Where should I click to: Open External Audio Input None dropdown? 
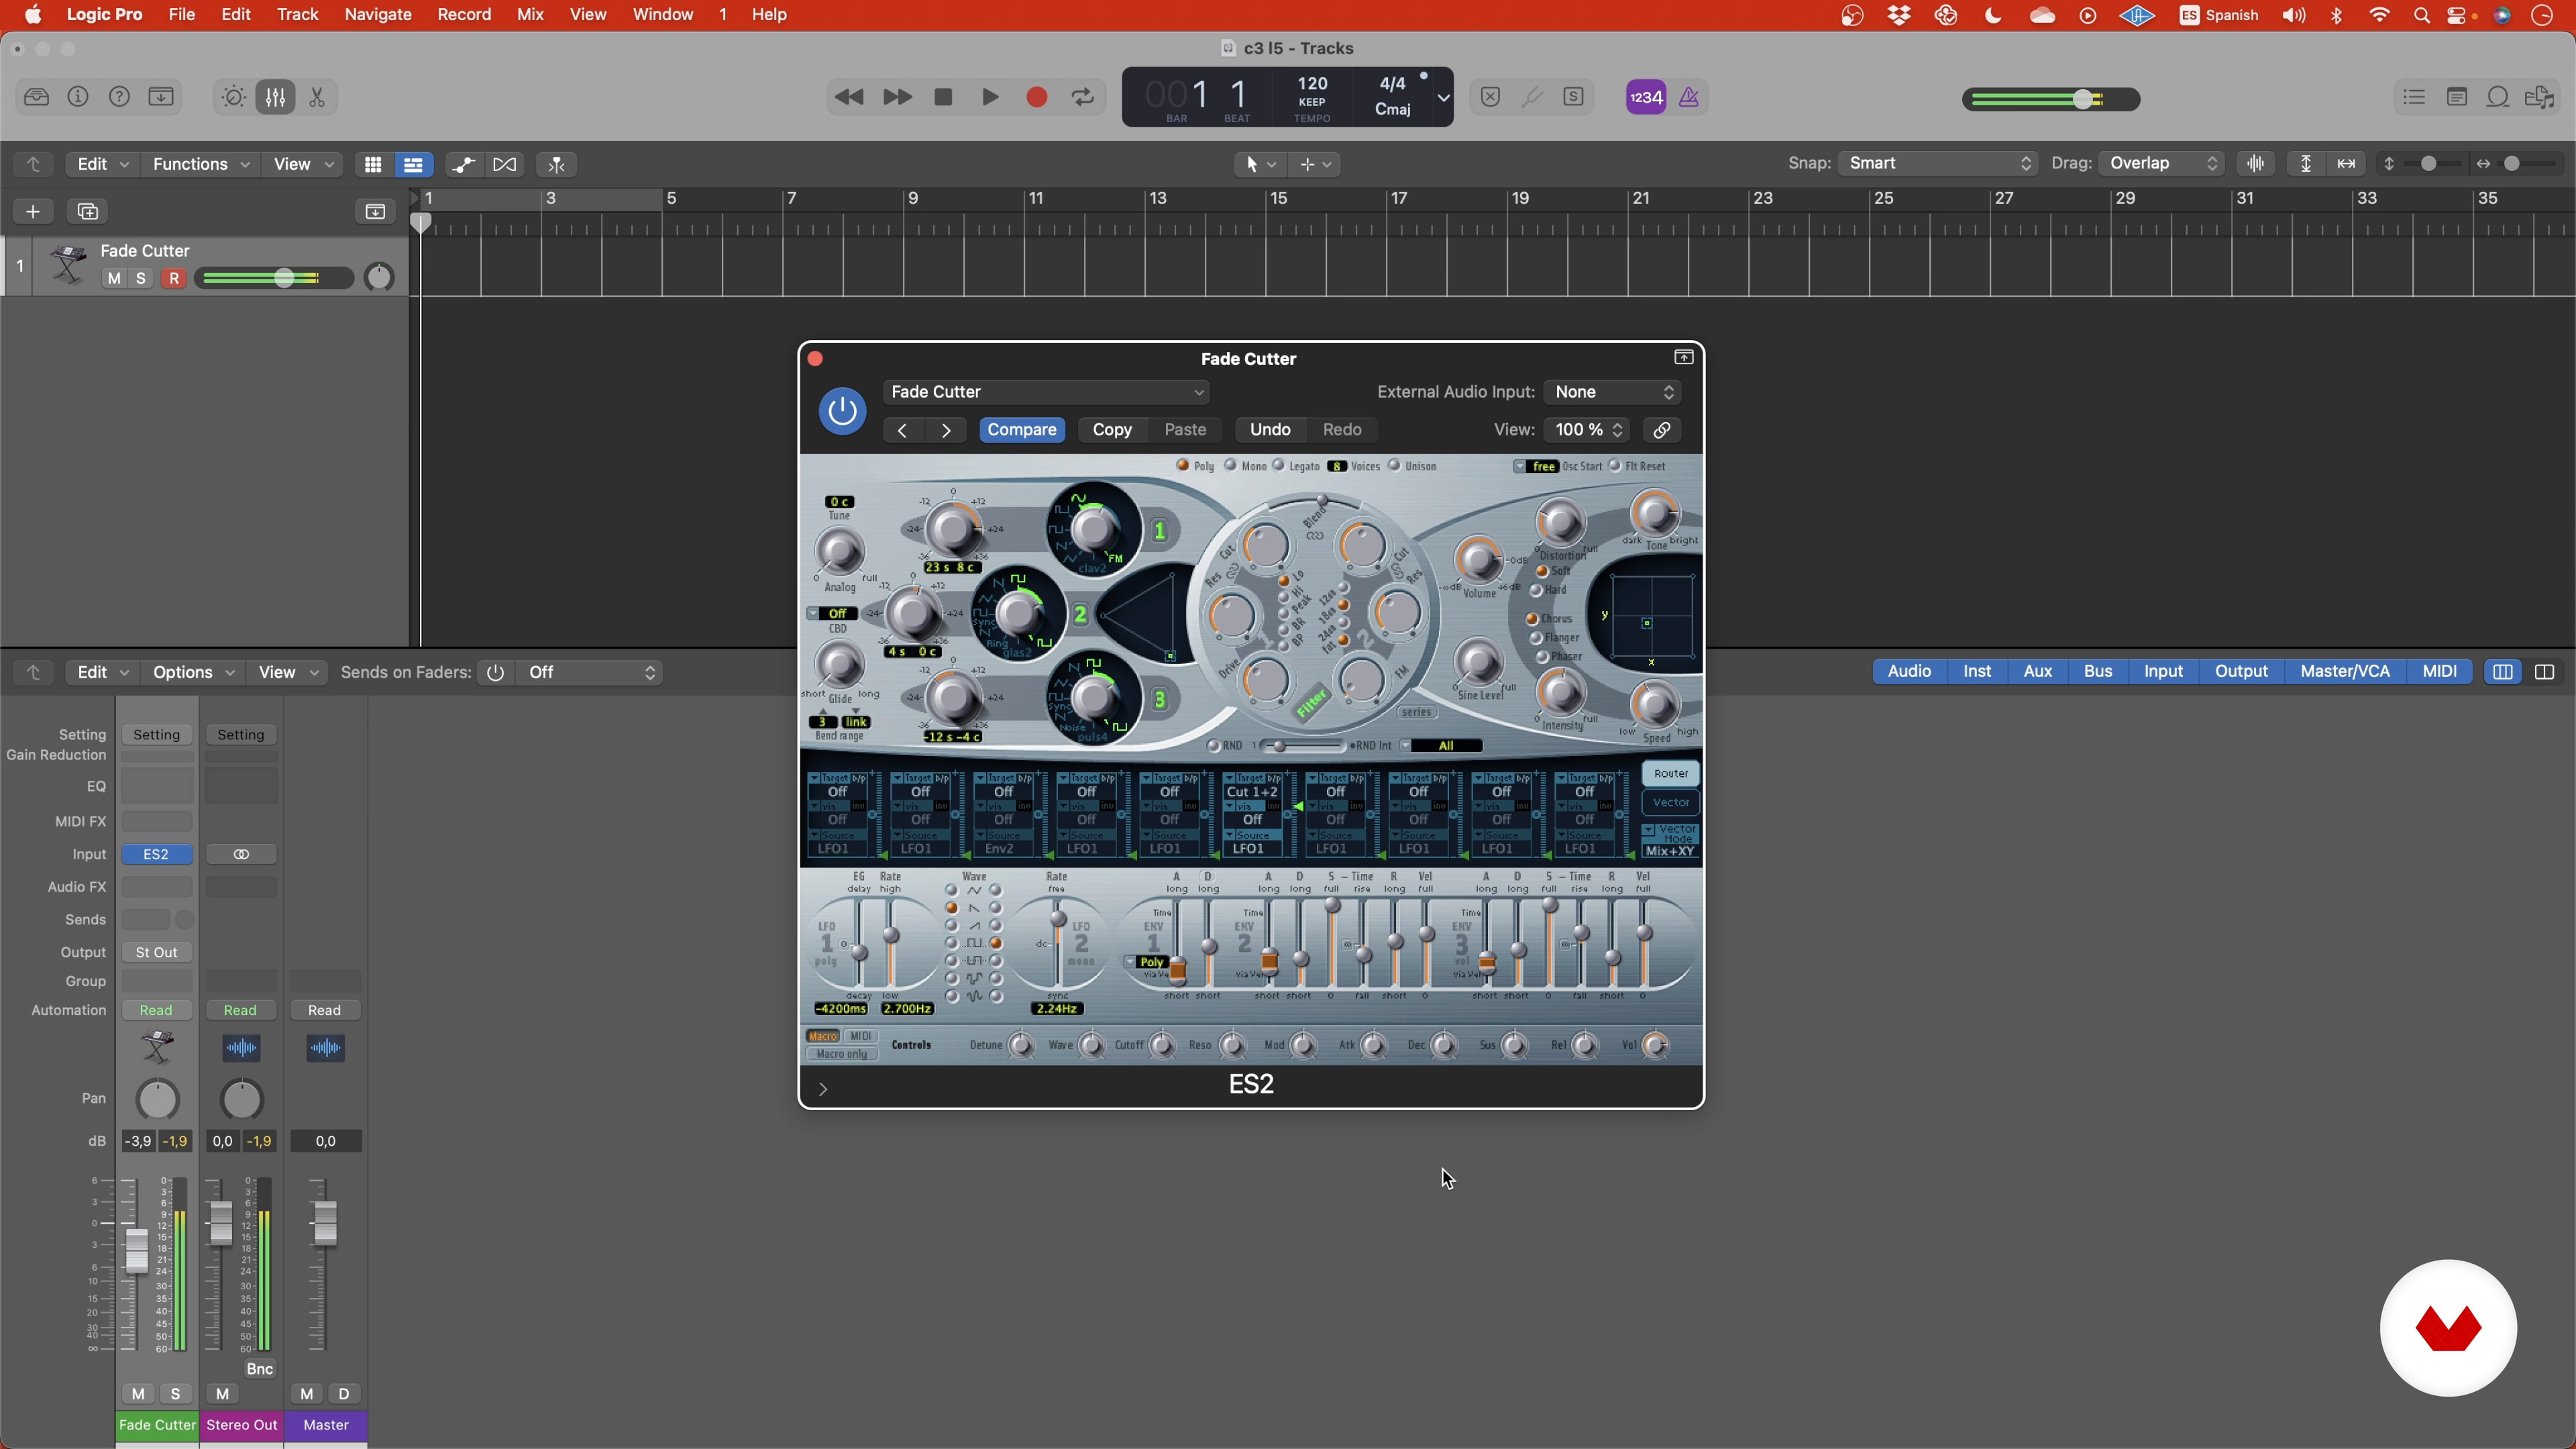point(1613,392)
